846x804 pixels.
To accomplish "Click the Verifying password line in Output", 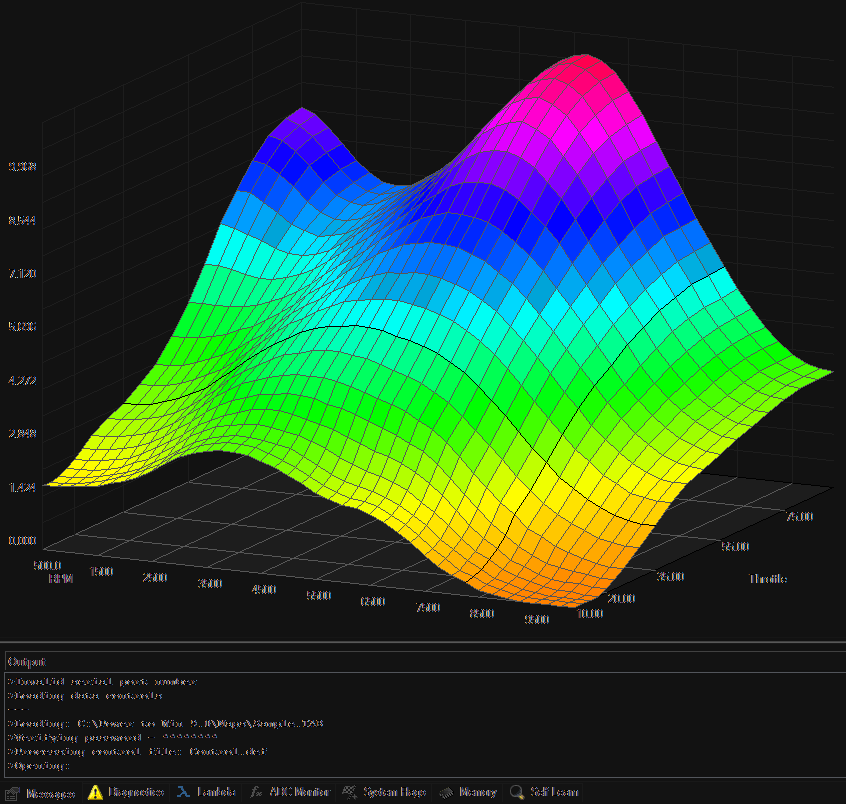I will click(x=112, y=736).
